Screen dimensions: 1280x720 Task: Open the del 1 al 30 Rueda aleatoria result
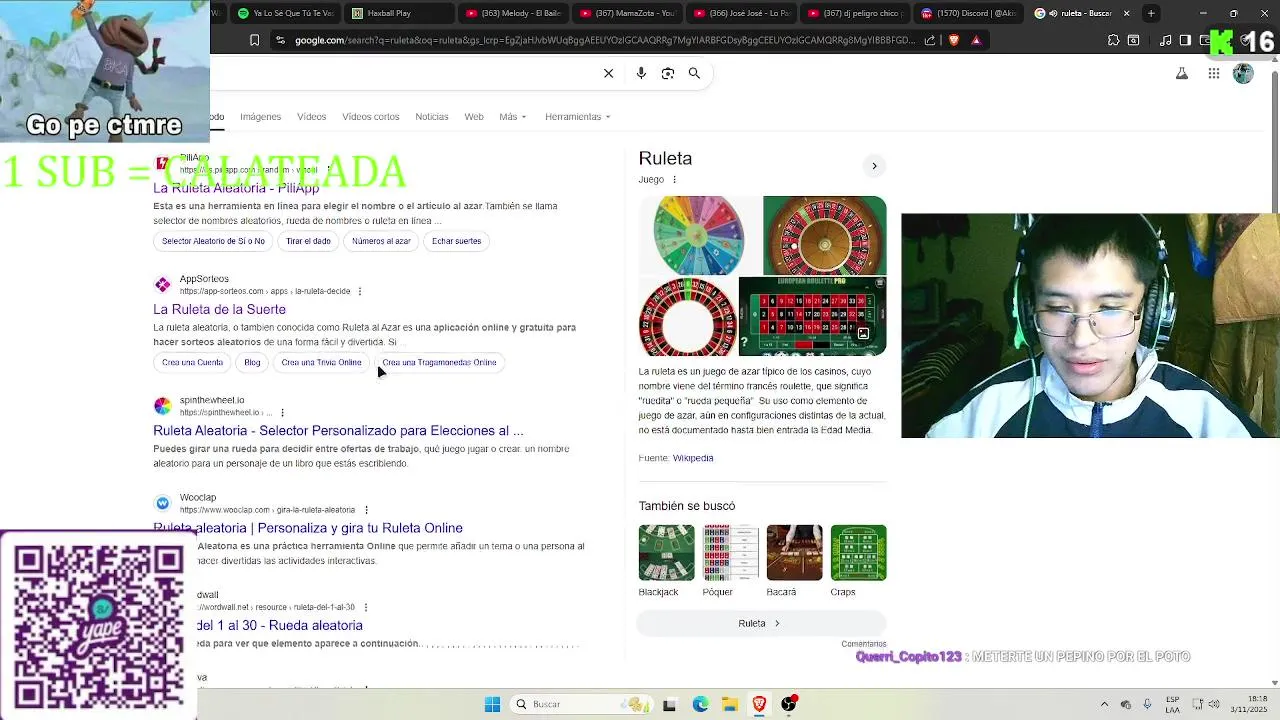point(280,625)
